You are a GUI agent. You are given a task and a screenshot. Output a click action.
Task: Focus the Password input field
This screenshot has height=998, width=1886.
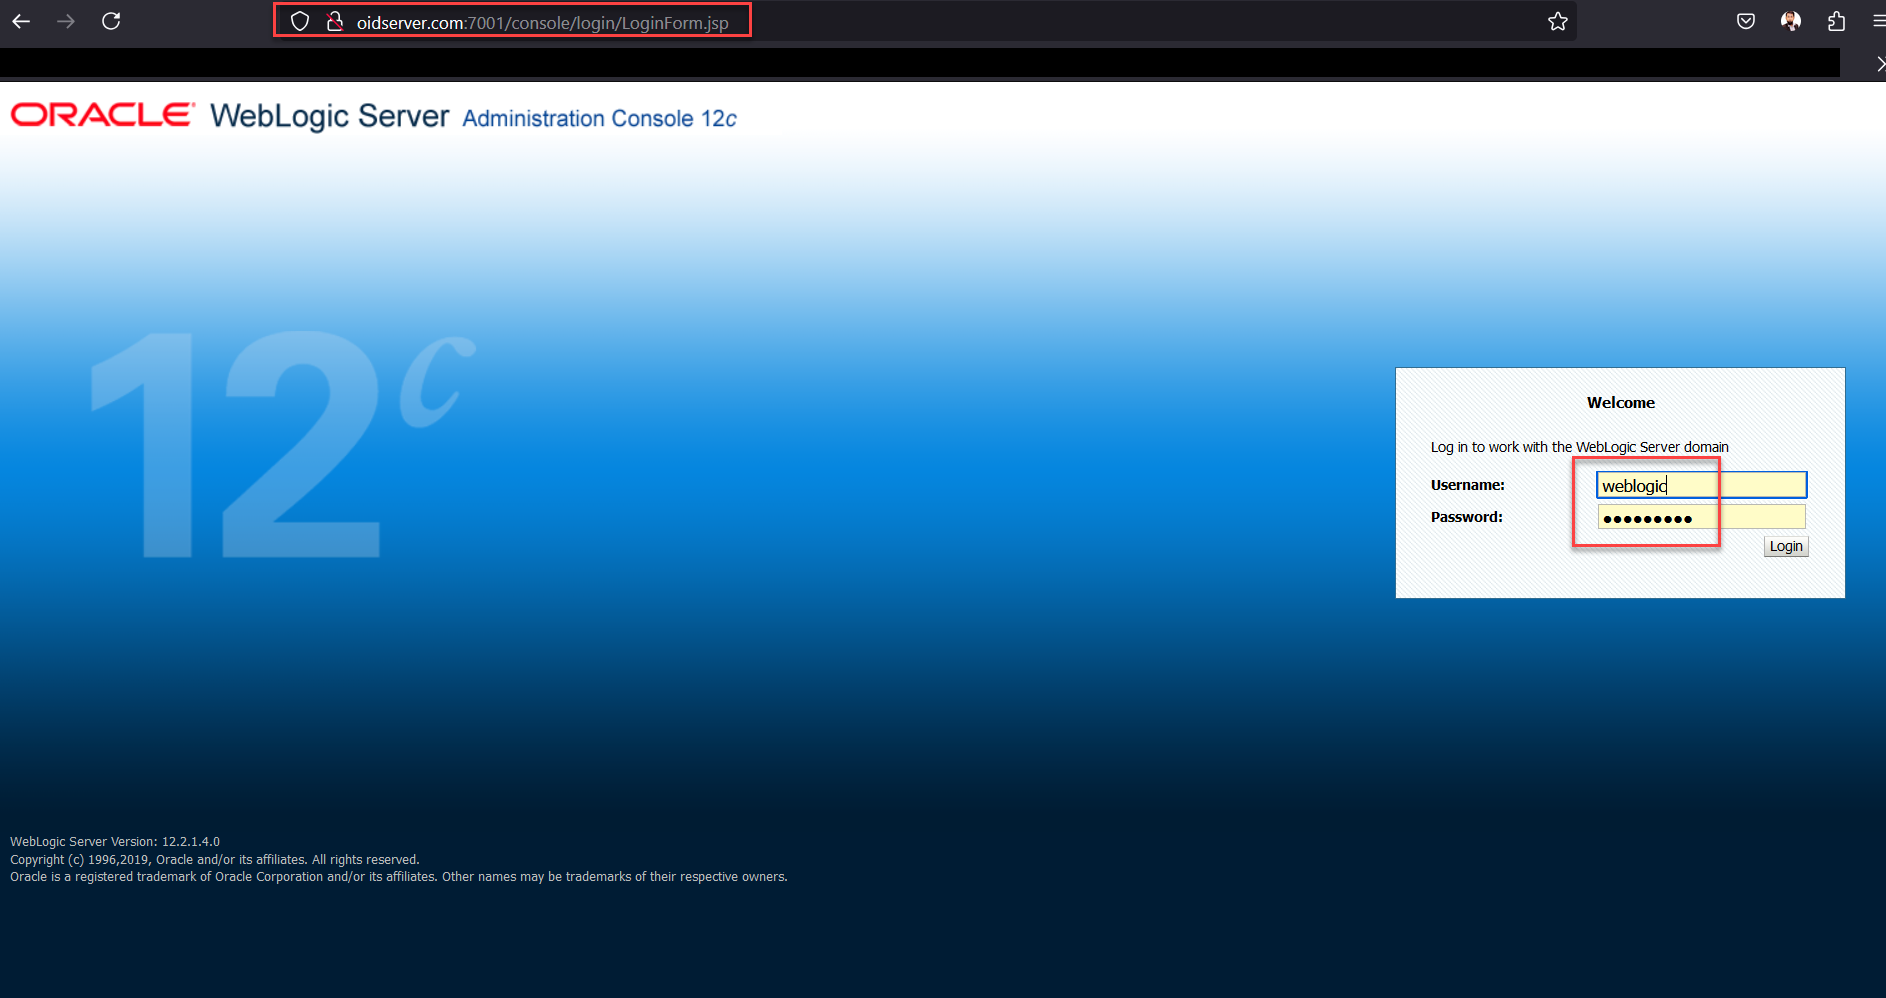[x=1701, y=517]
